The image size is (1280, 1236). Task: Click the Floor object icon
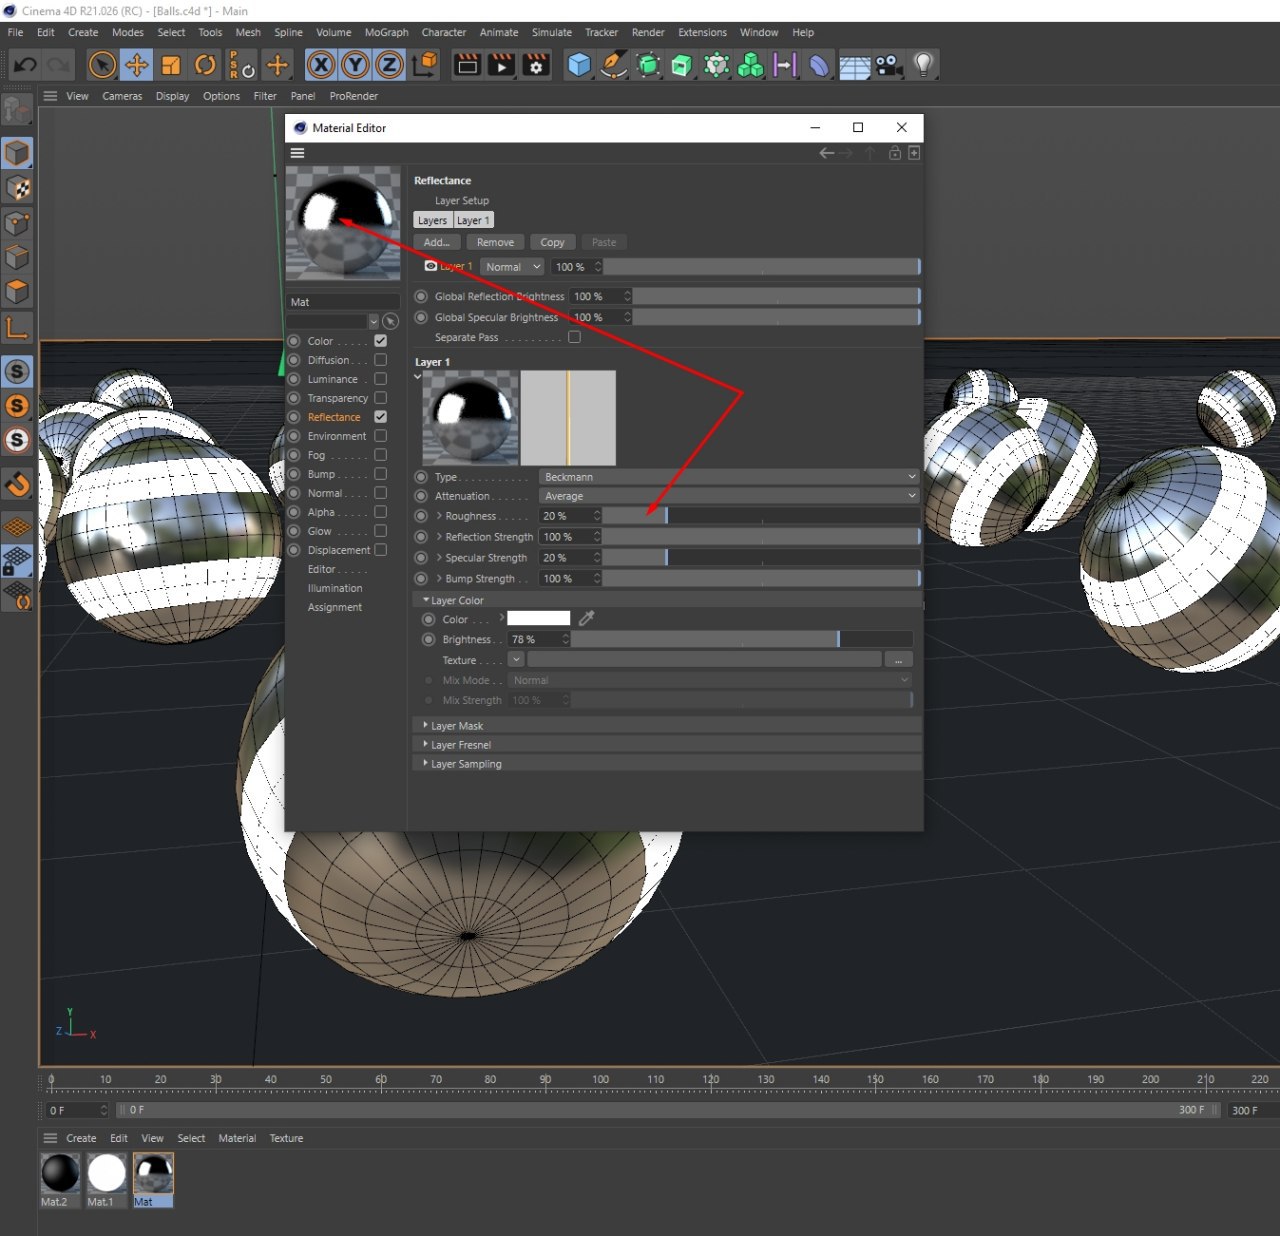pos(854,67)
